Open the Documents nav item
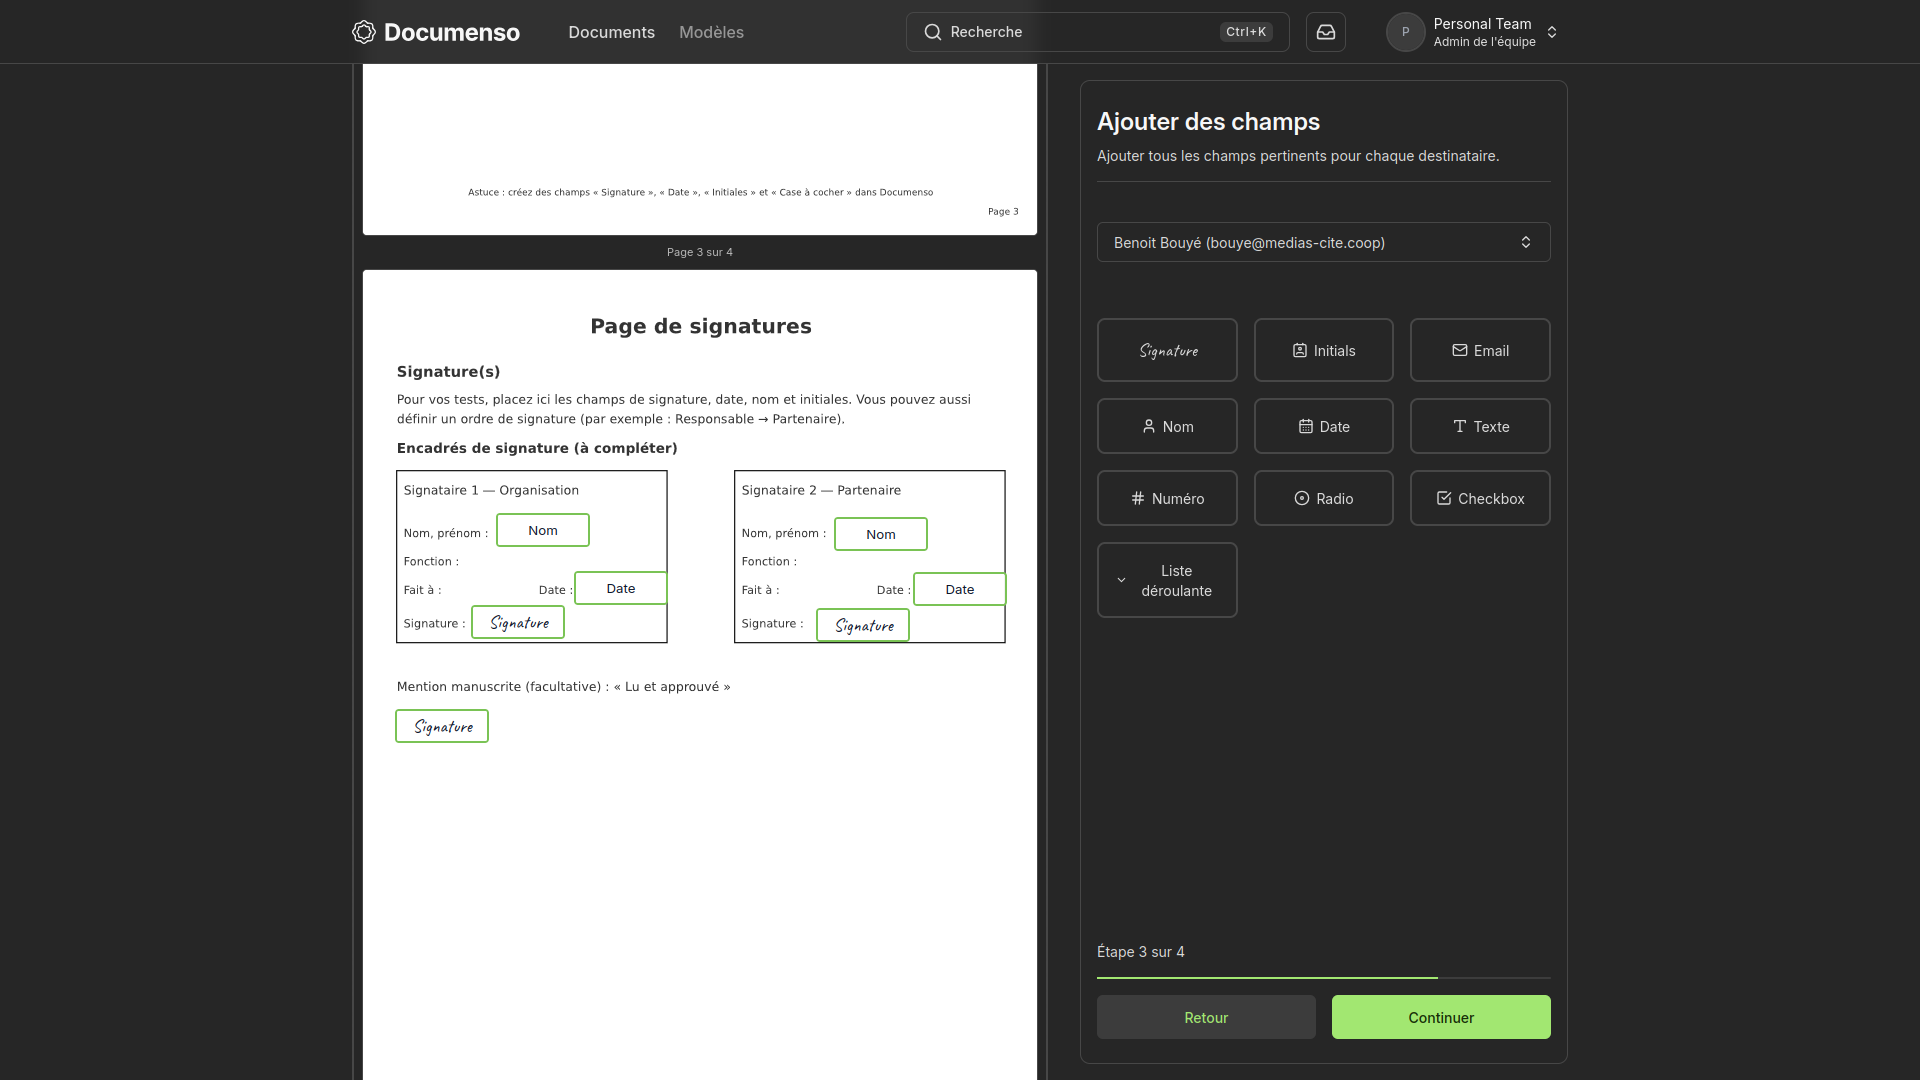 coord(611,32)
